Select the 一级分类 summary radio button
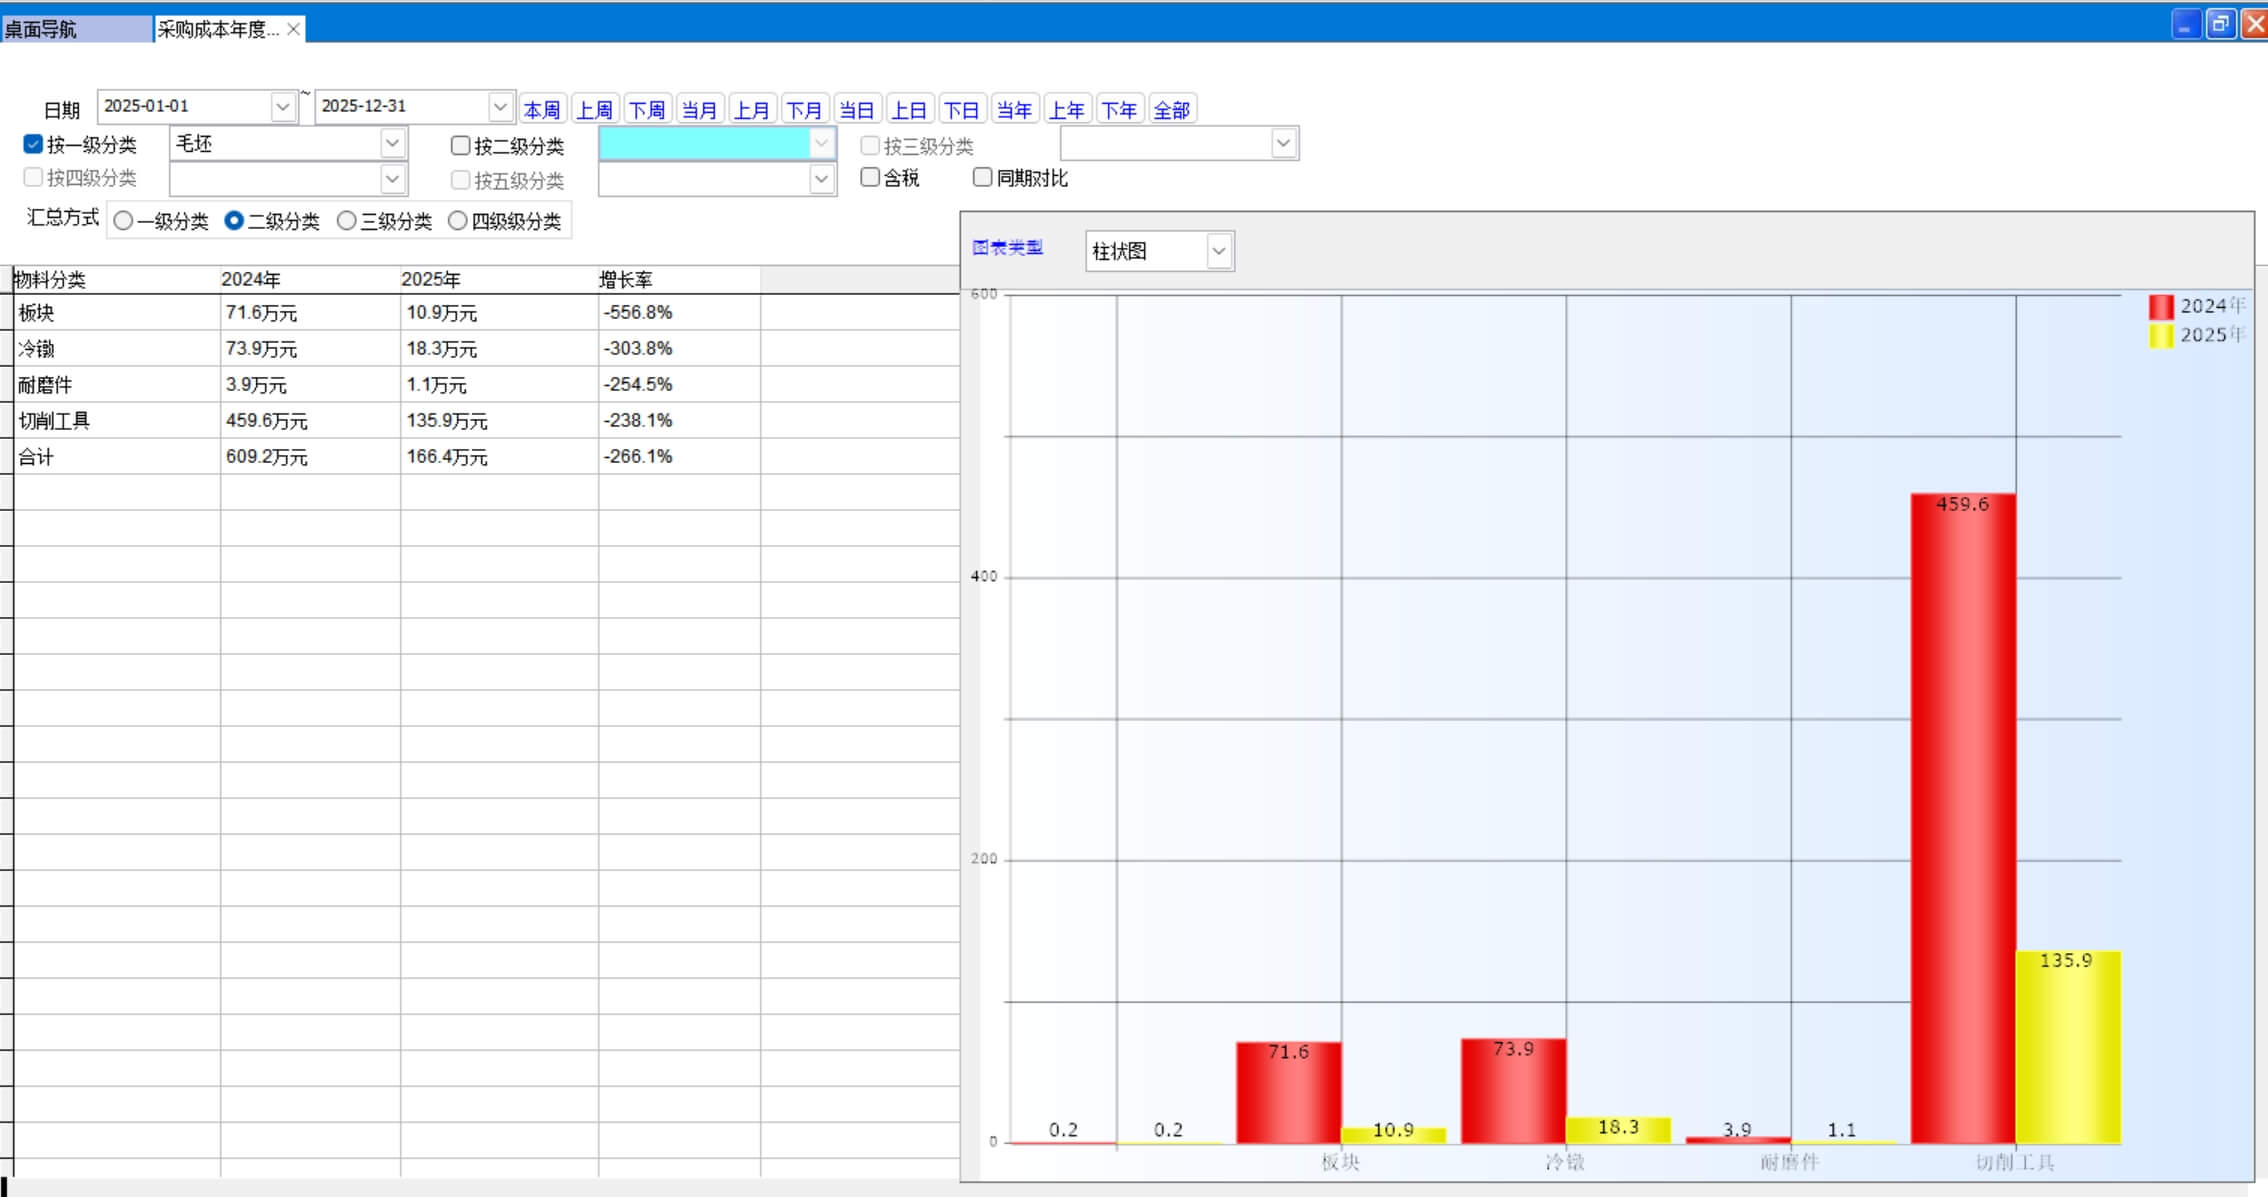 pyautogui.click(x=123, y=221)
